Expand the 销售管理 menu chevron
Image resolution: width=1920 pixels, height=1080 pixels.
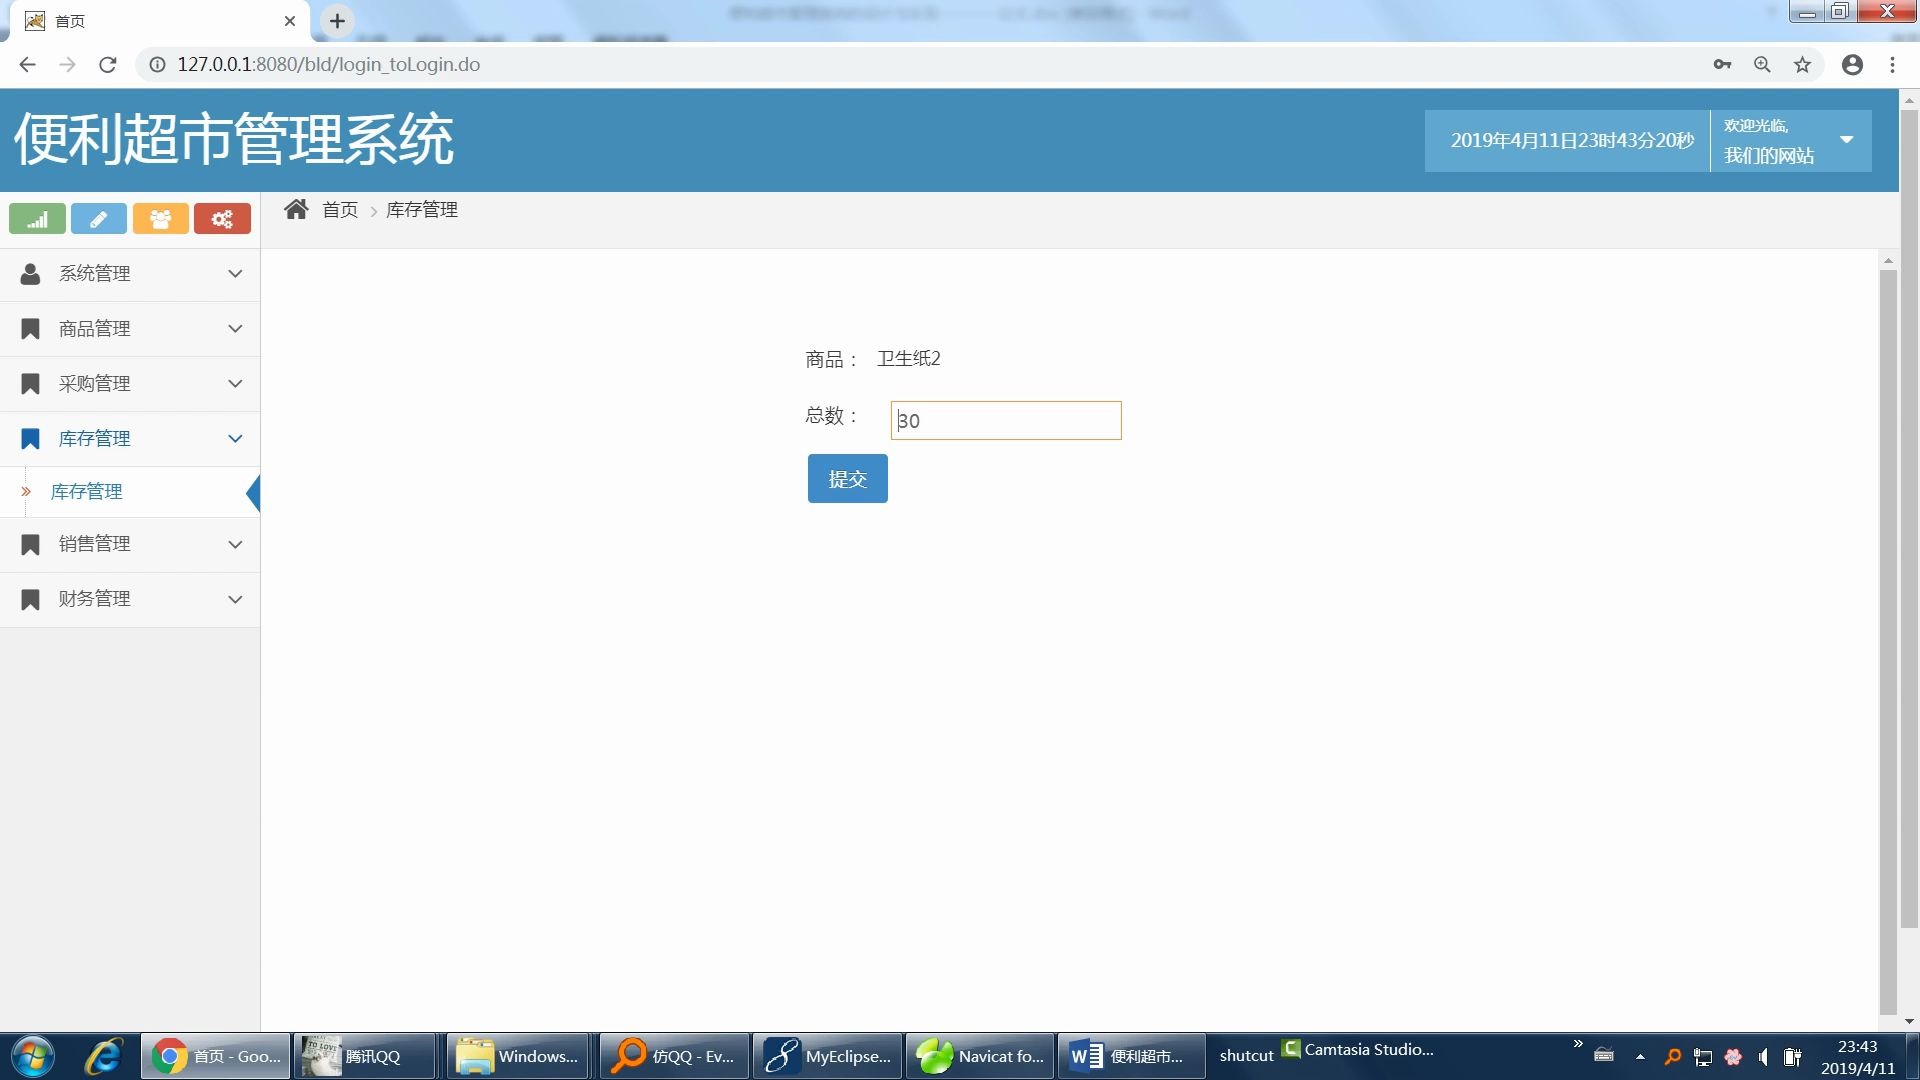235,544
